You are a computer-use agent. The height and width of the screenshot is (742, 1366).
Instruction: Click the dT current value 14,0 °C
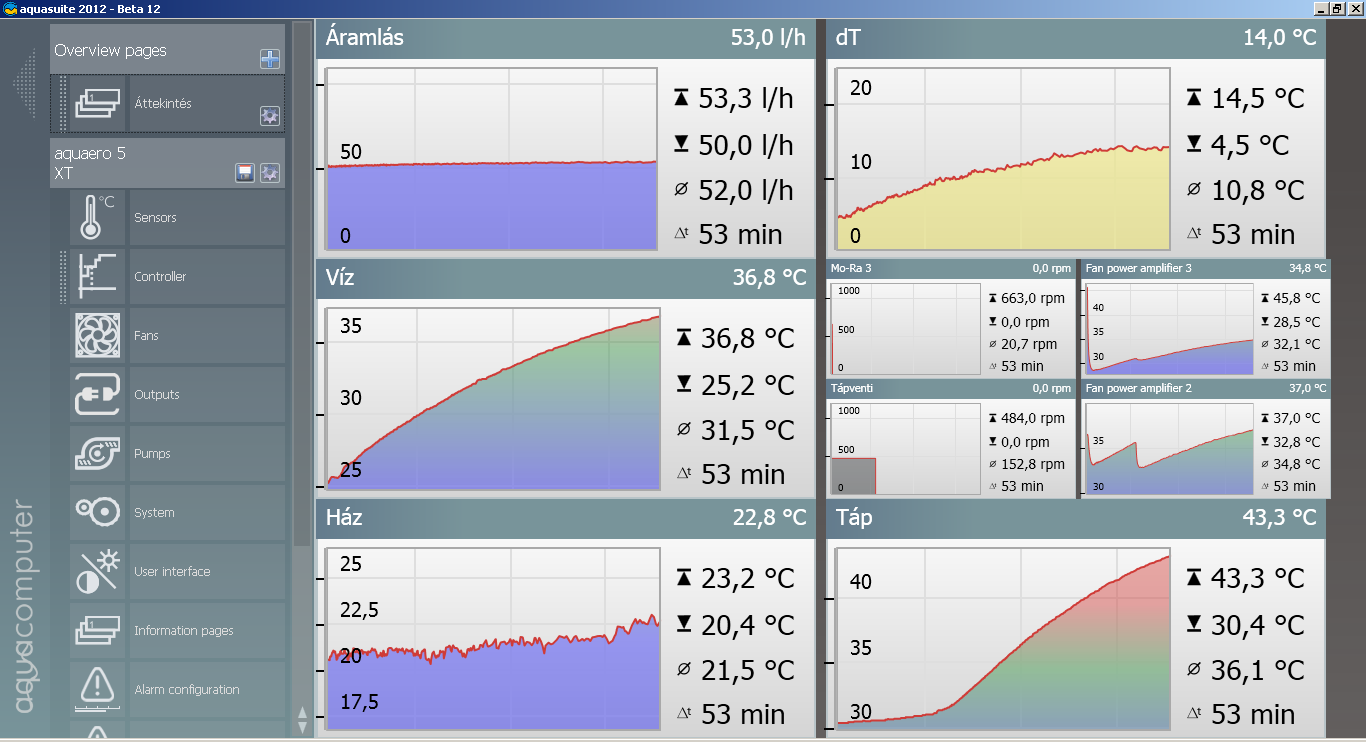tap(1280, 38)
